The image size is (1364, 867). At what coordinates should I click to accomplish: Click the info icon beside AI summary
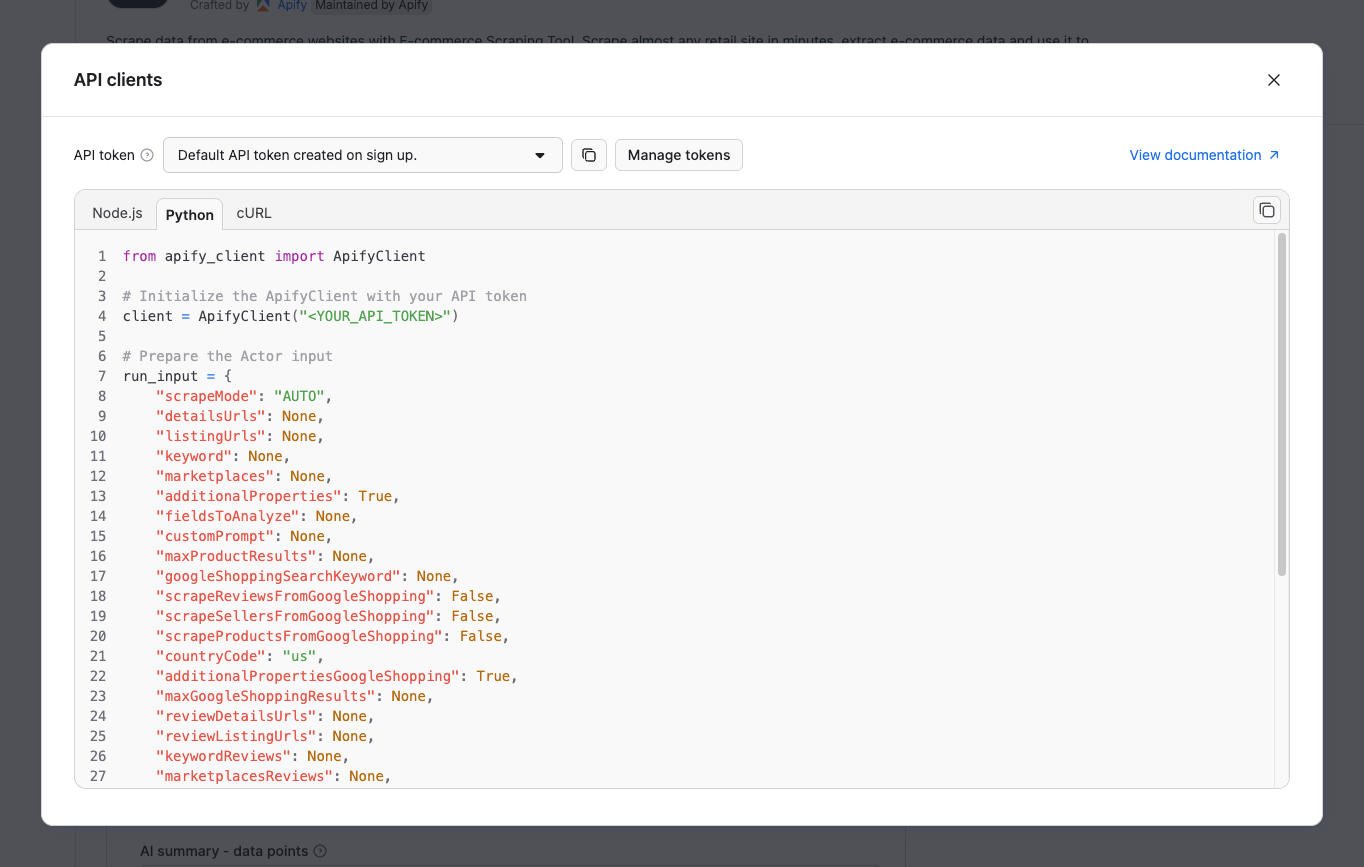319,851
